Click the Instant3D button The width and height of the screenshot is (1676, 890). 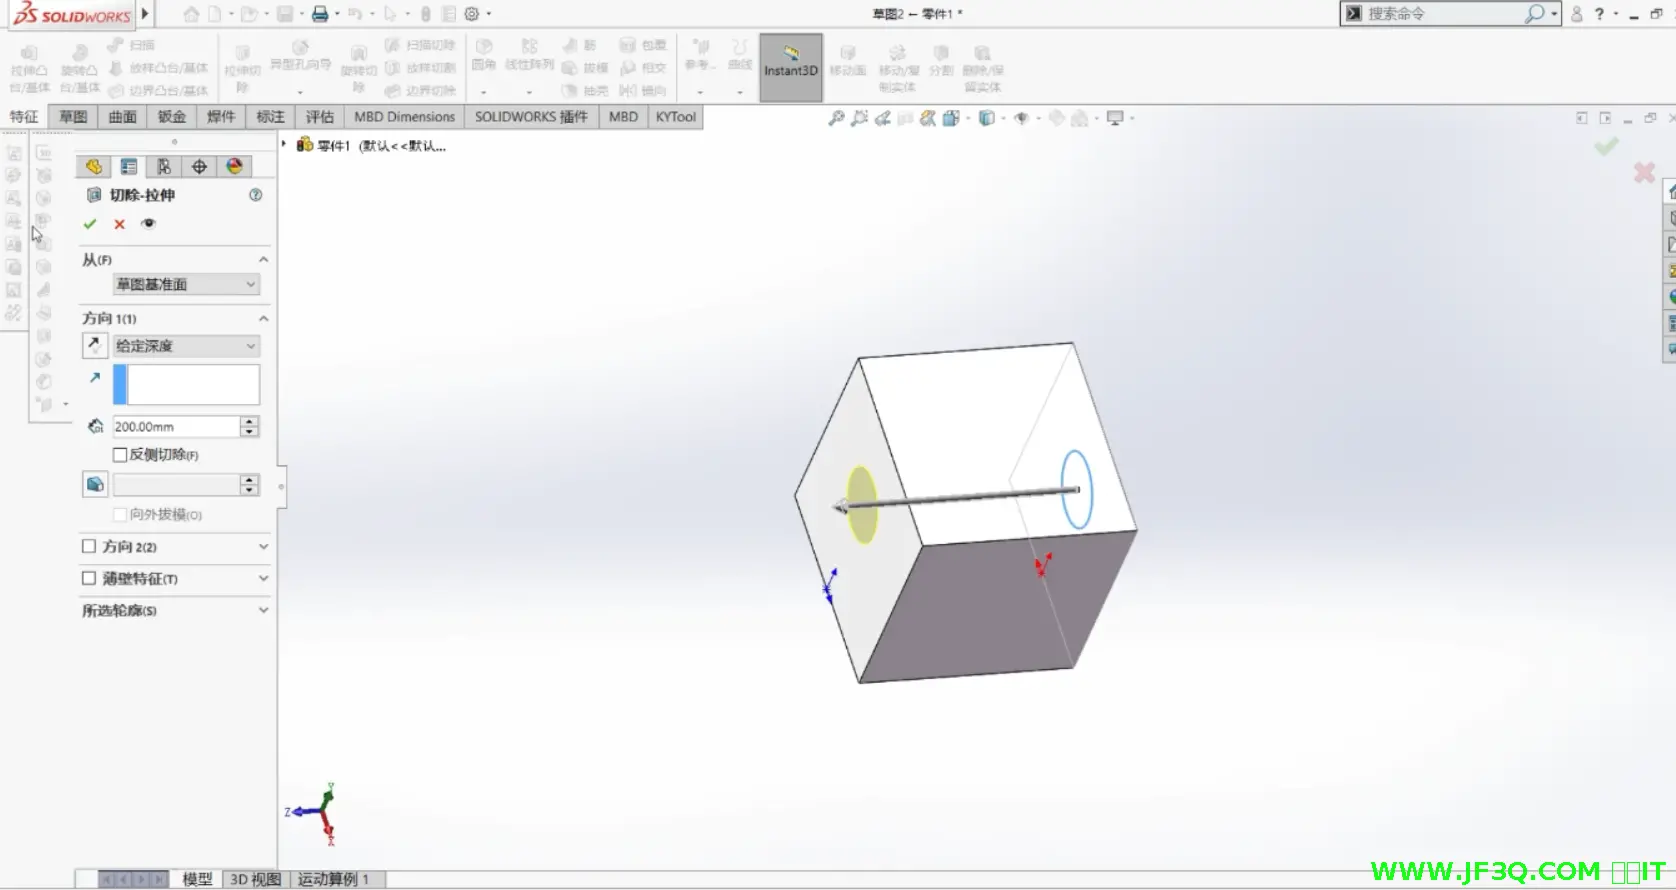791,68
